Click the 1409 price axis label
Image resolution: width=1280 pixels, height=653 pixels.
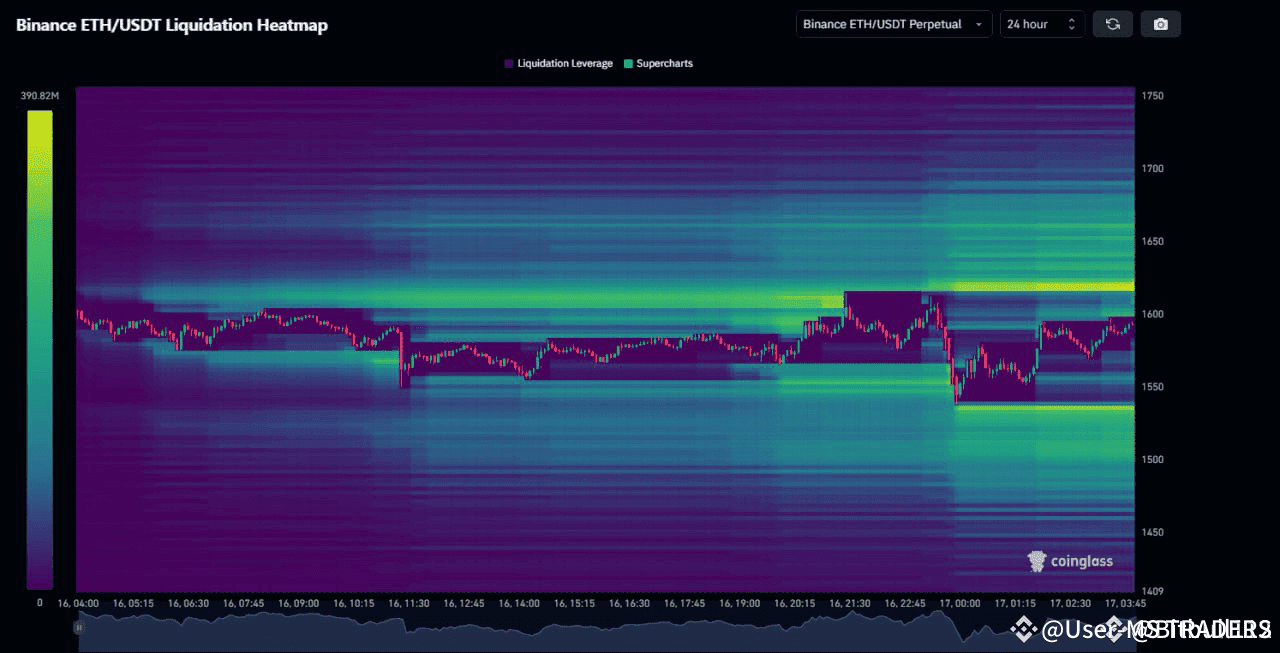coord(1153,592)
